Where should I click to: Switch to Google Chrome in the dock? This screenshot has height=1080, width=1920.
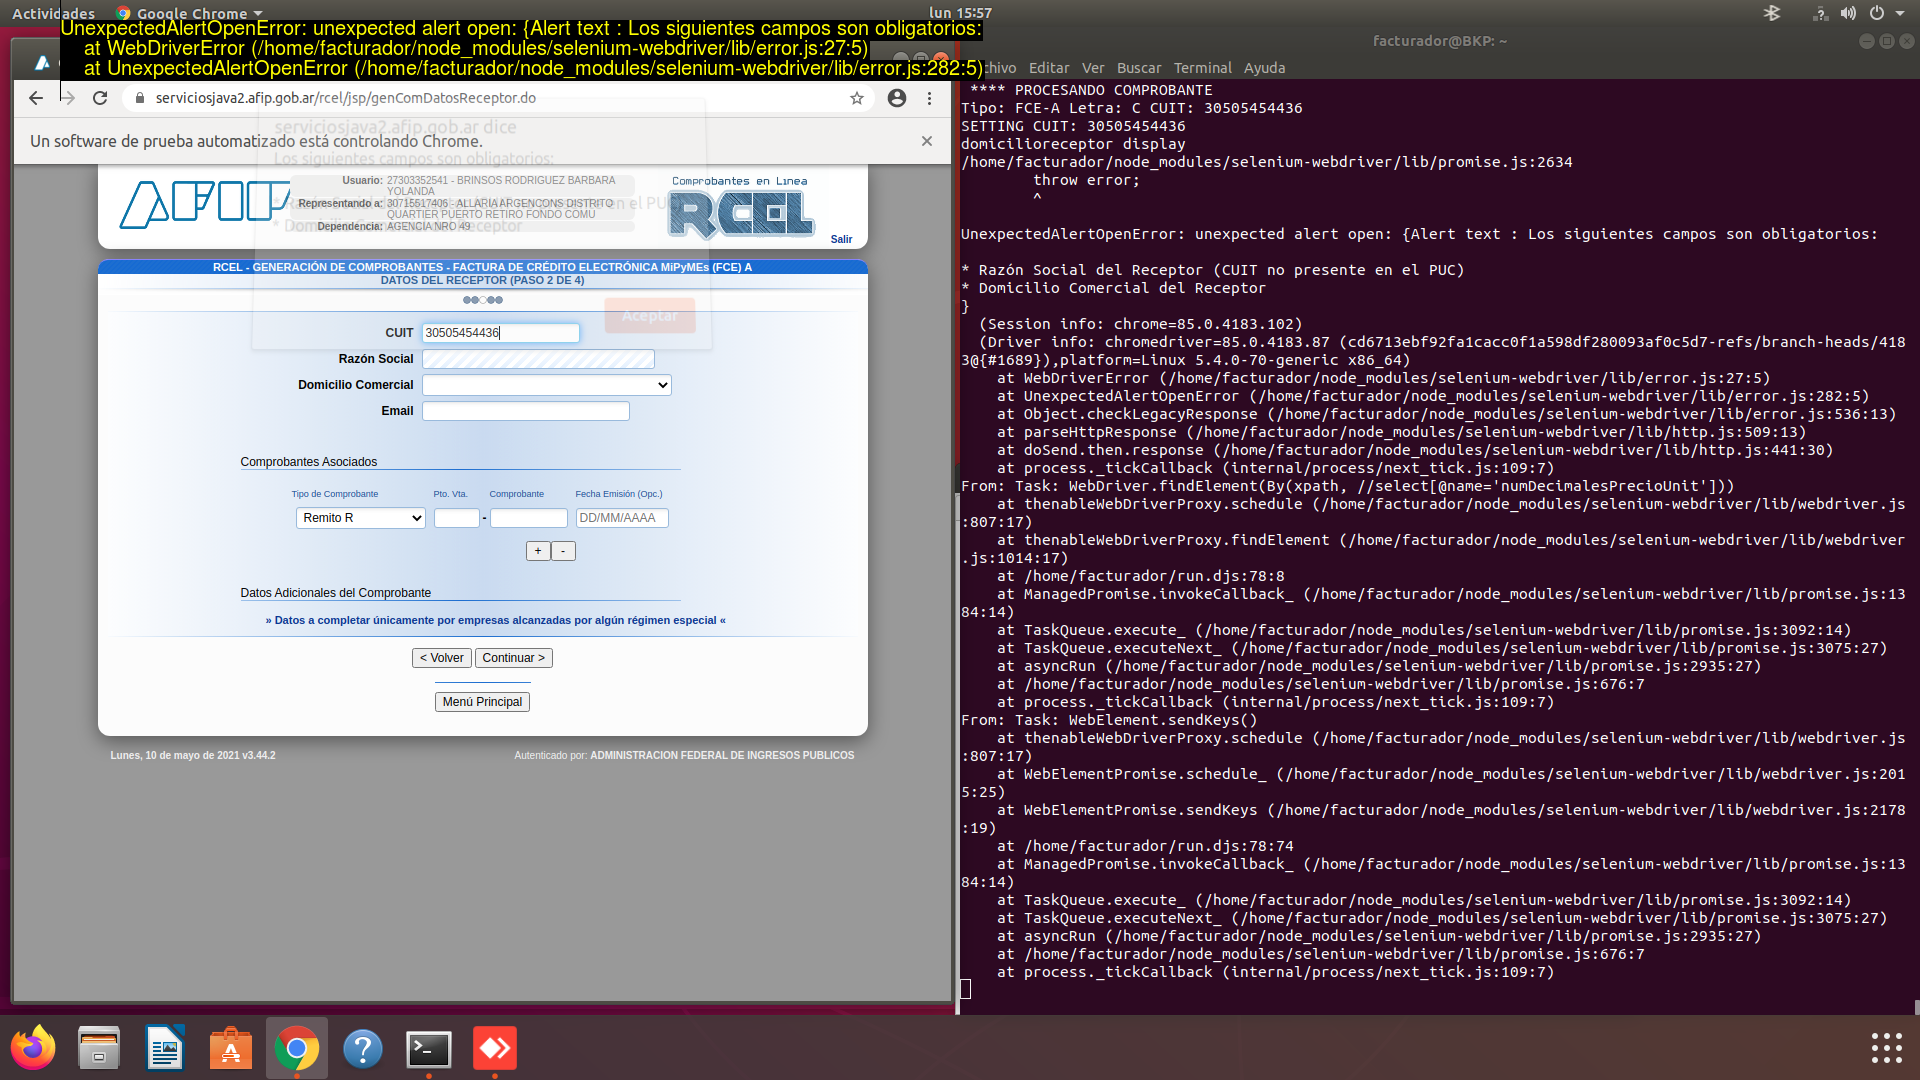(297, 1048)
